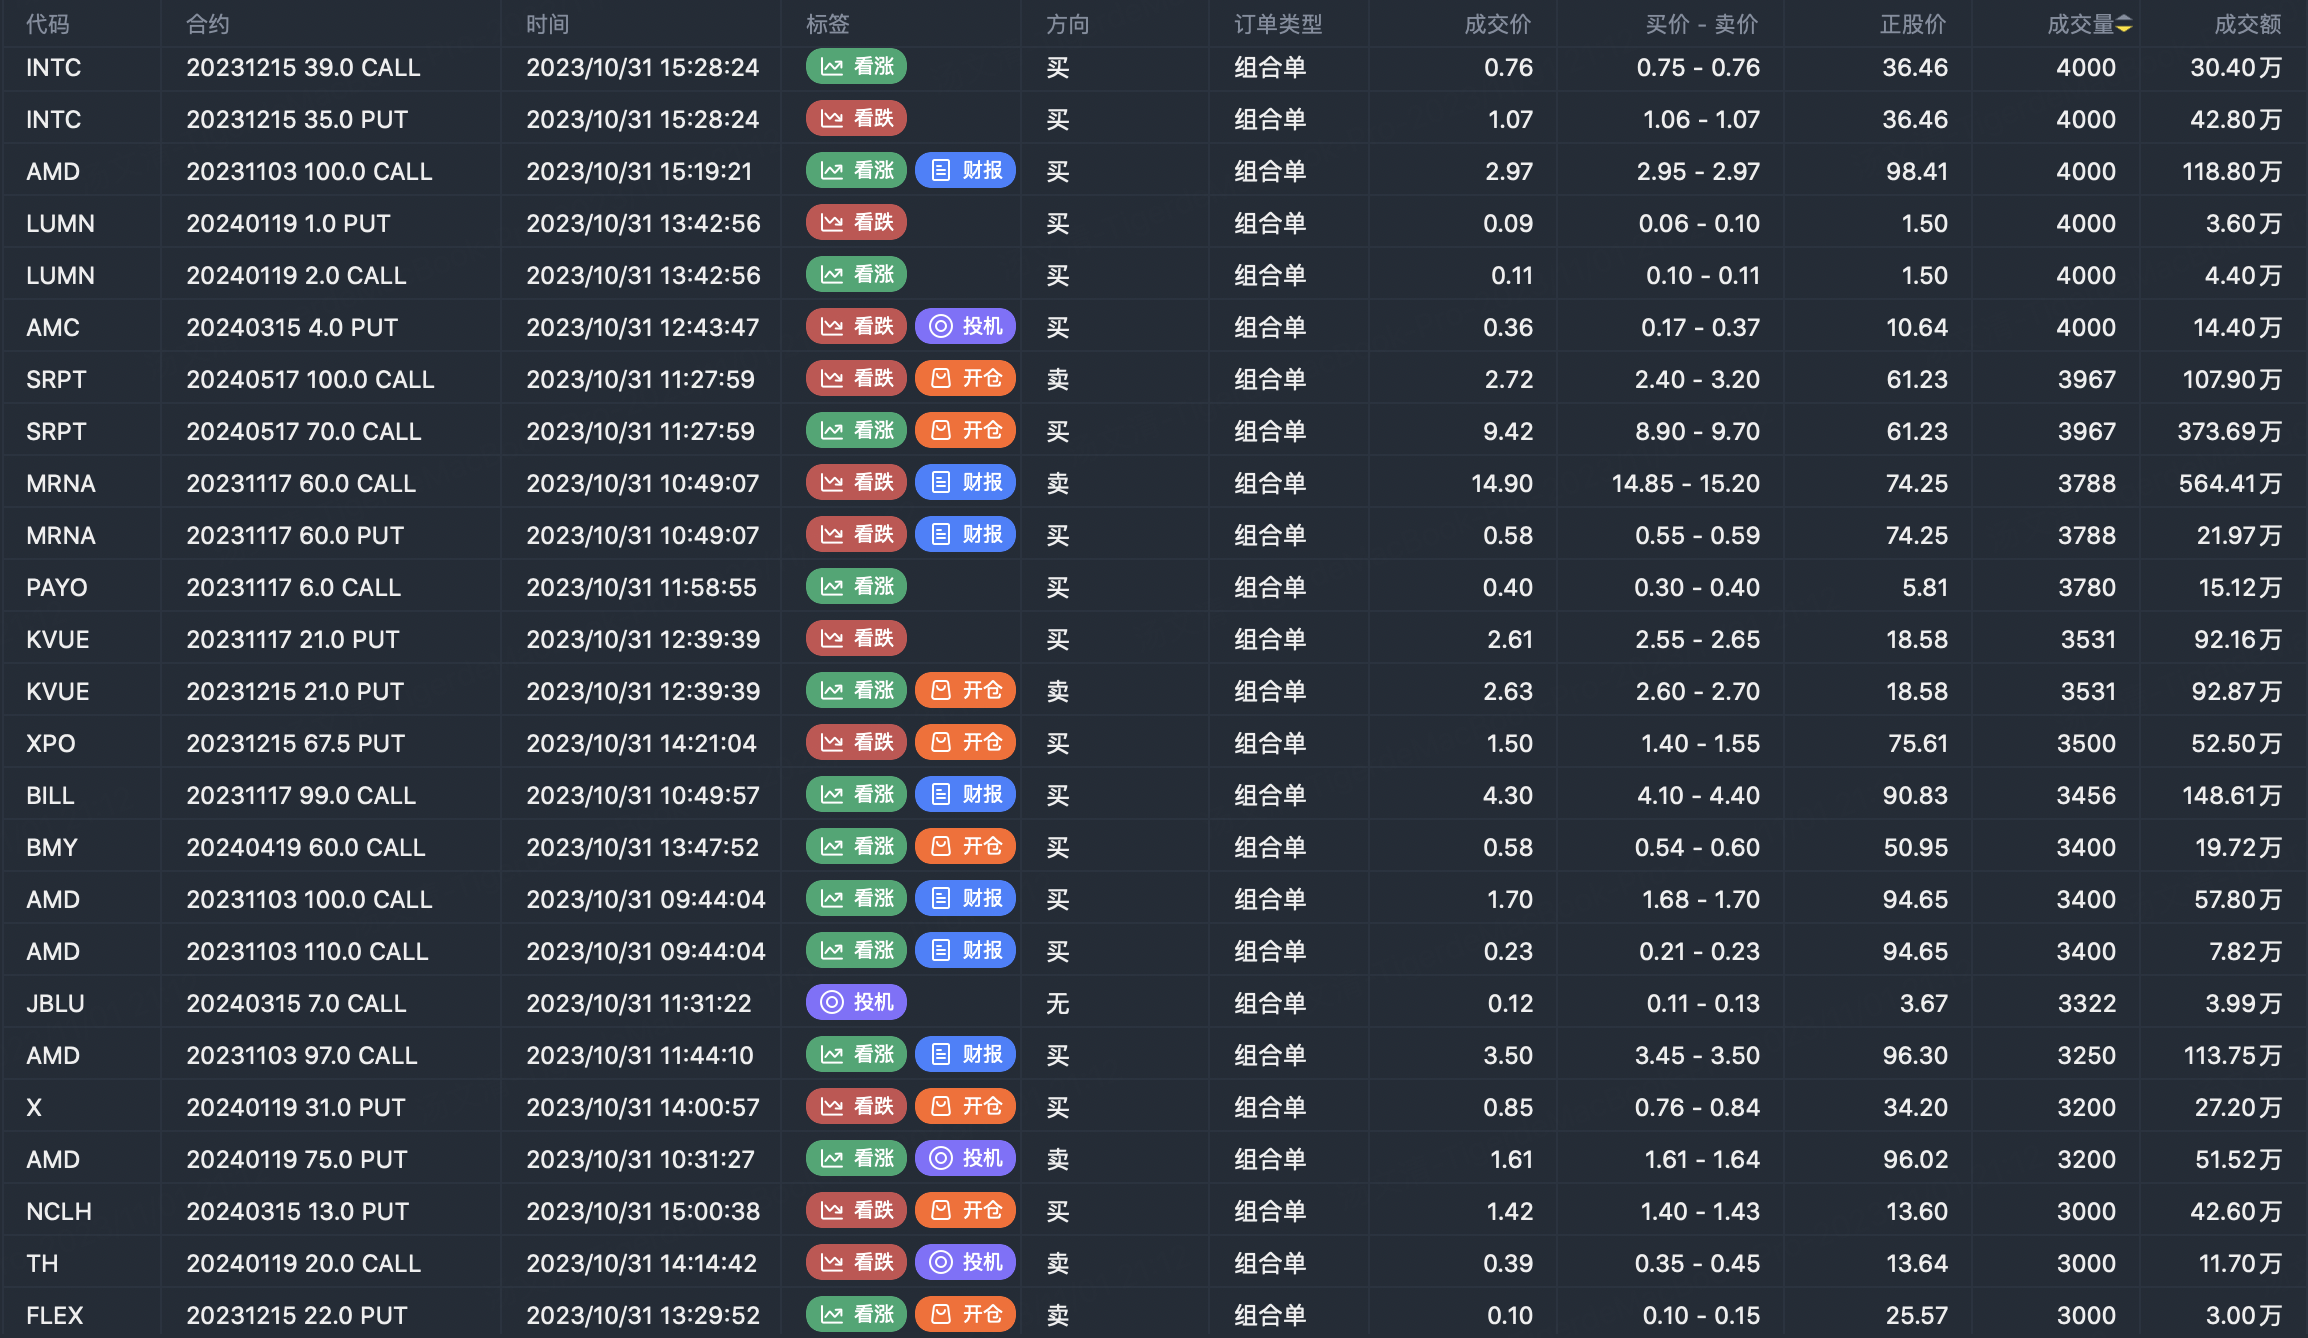Viewport: 2308px width, 1338px height.
Task: Click the 看跌 tag on INTC 35.0 PUT row
Action: [856, 119]
